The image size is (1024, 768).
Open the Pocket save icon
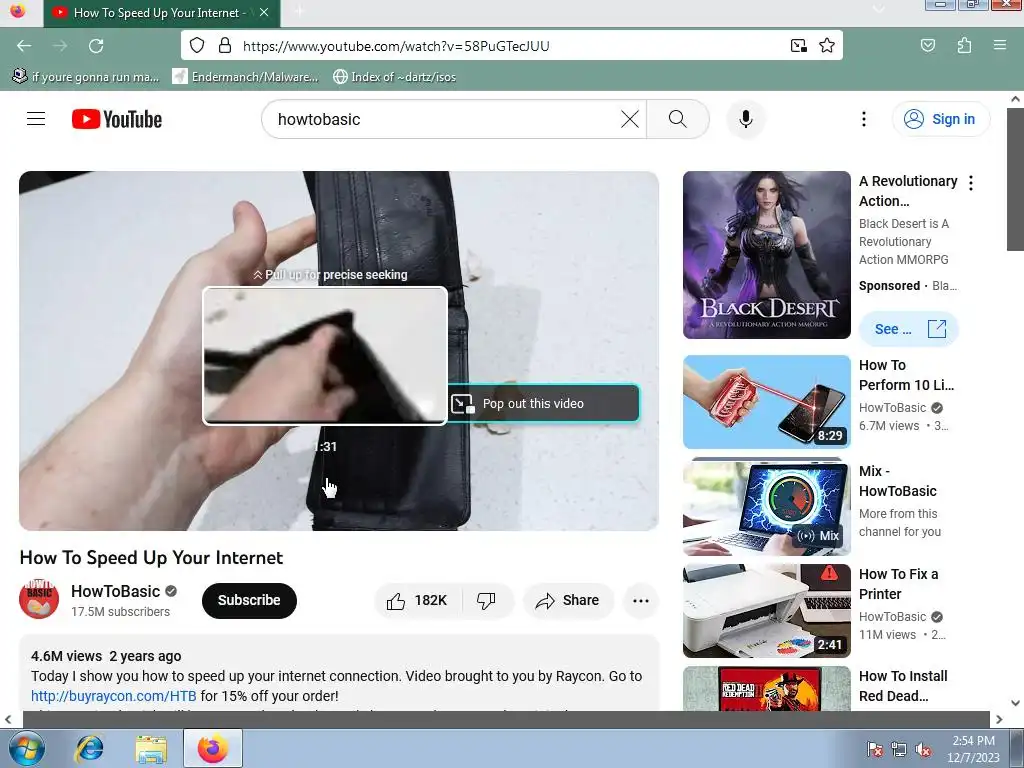(x=927, y=45)
